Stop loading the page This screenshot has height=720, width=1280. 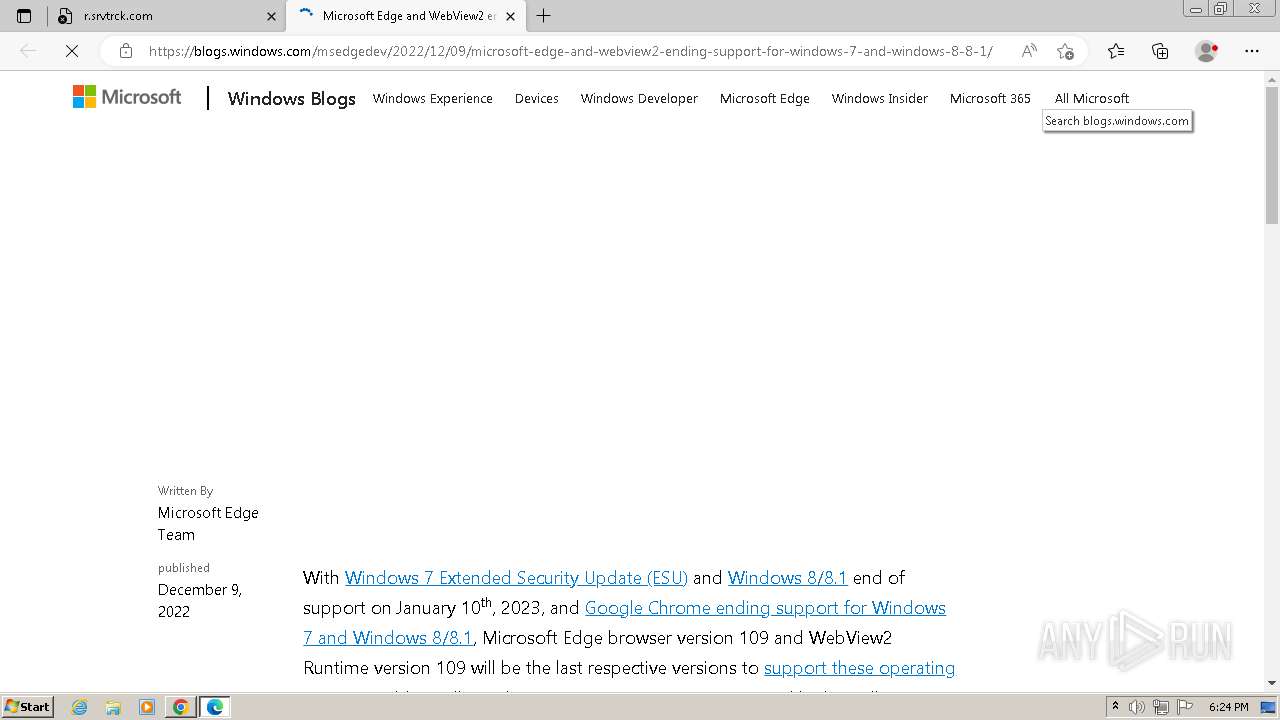[72, 51]
